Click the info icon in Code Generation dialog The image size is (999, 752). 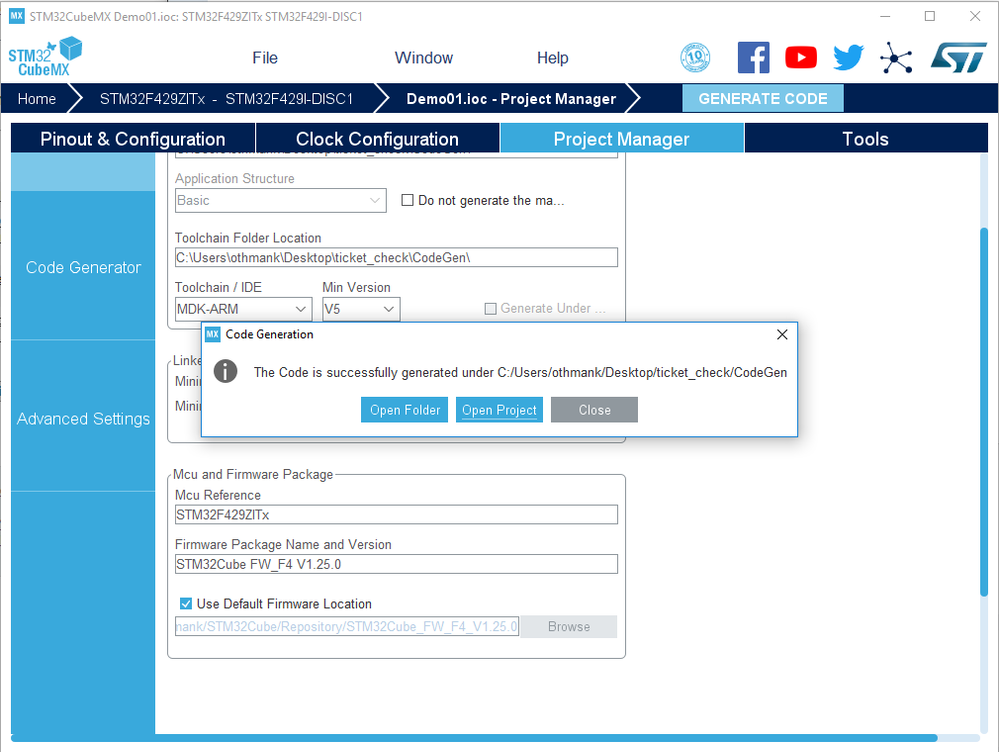point(226,371)
